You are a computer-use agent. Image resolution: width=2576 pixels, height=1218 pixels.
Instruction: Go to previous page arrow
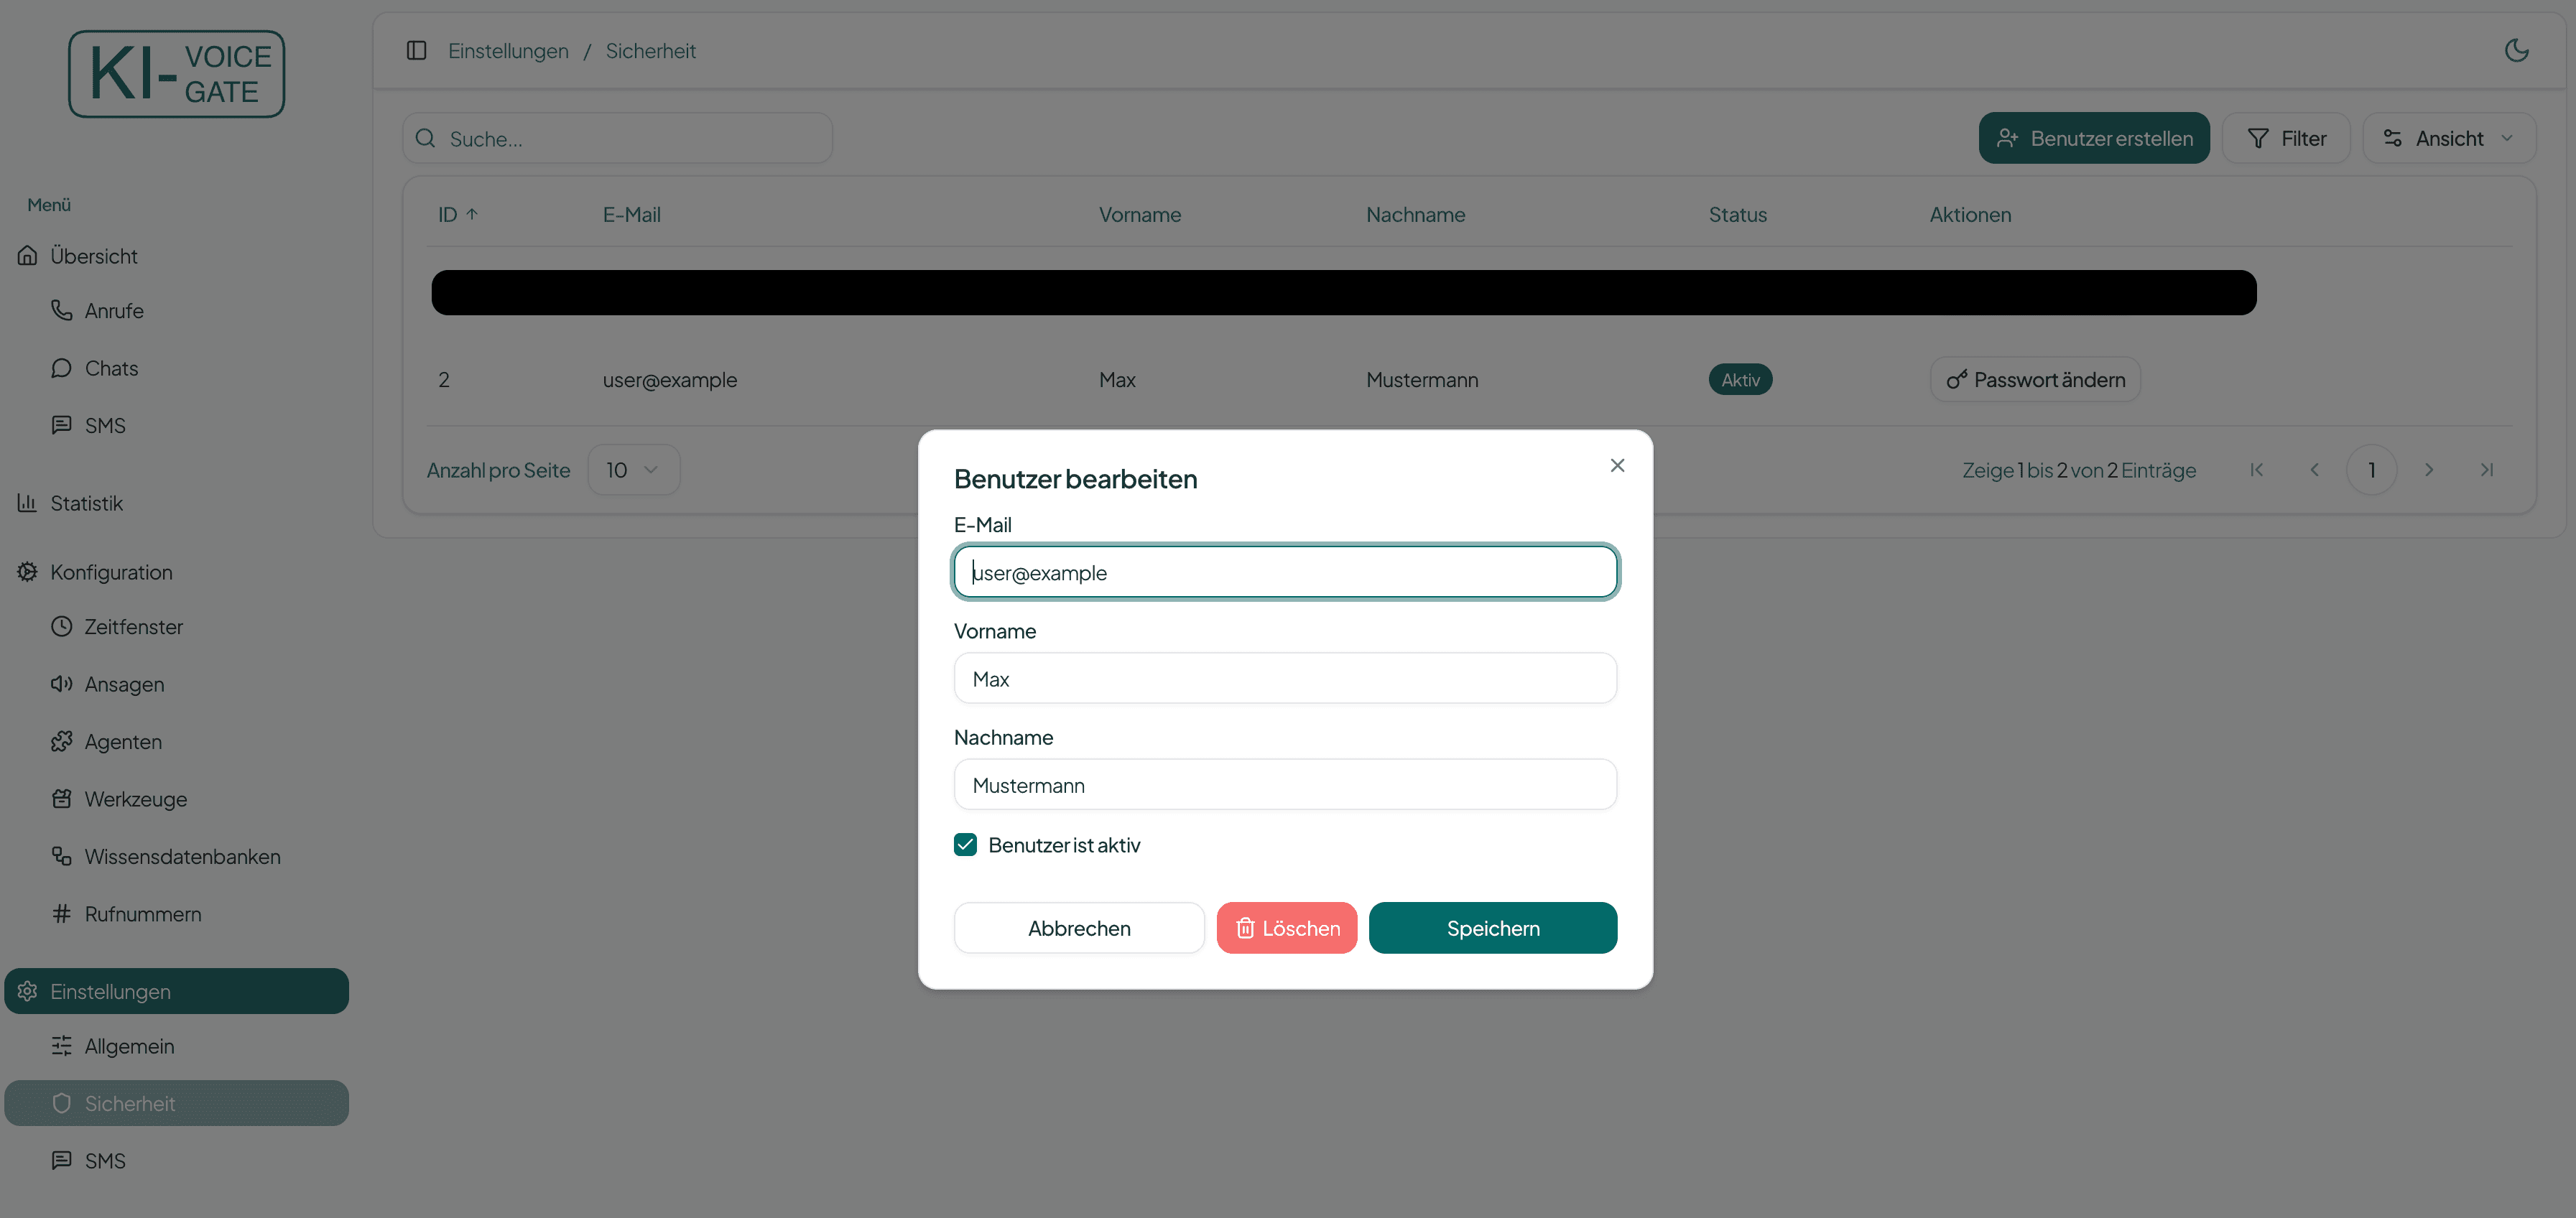pyautogui.click(x=2314, y=470)
